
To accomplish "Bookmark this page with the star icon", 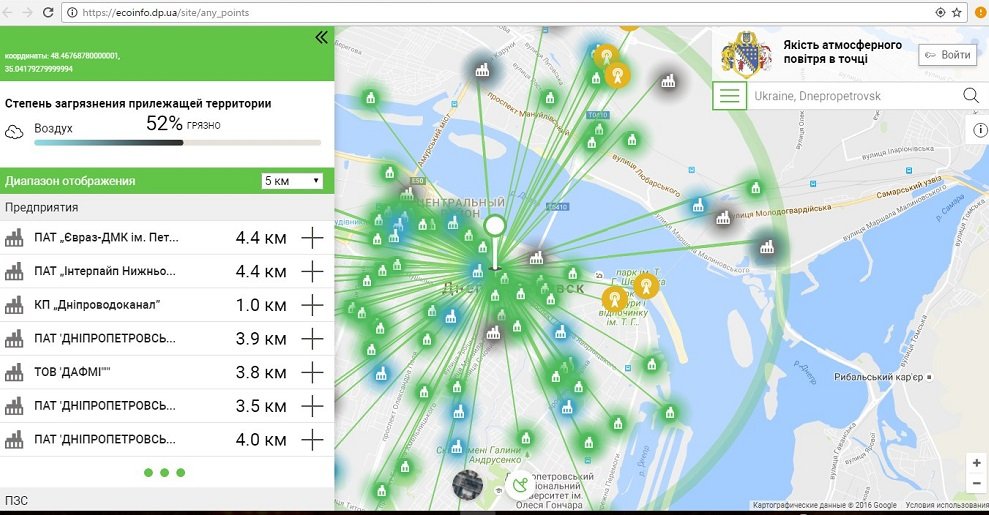I will (x=957, y=12).
